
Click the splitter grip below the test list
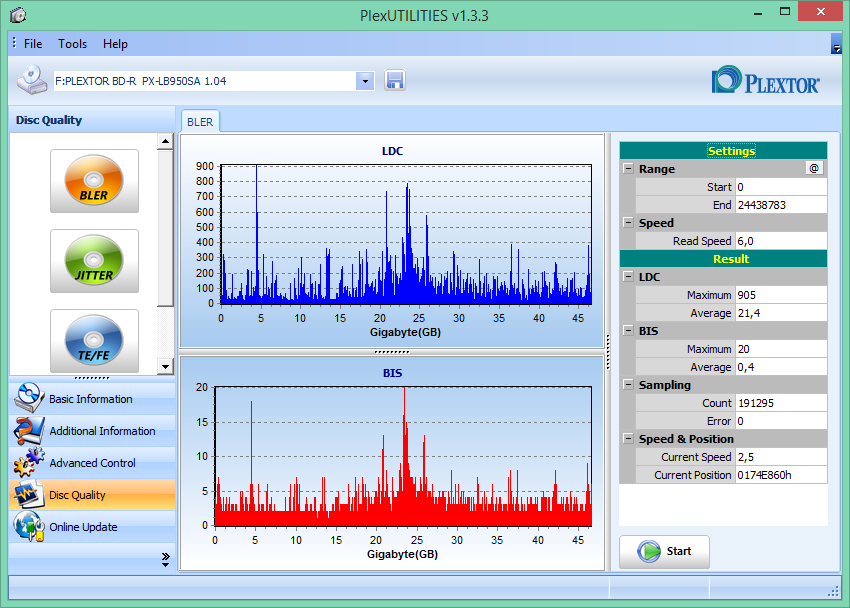92,378
